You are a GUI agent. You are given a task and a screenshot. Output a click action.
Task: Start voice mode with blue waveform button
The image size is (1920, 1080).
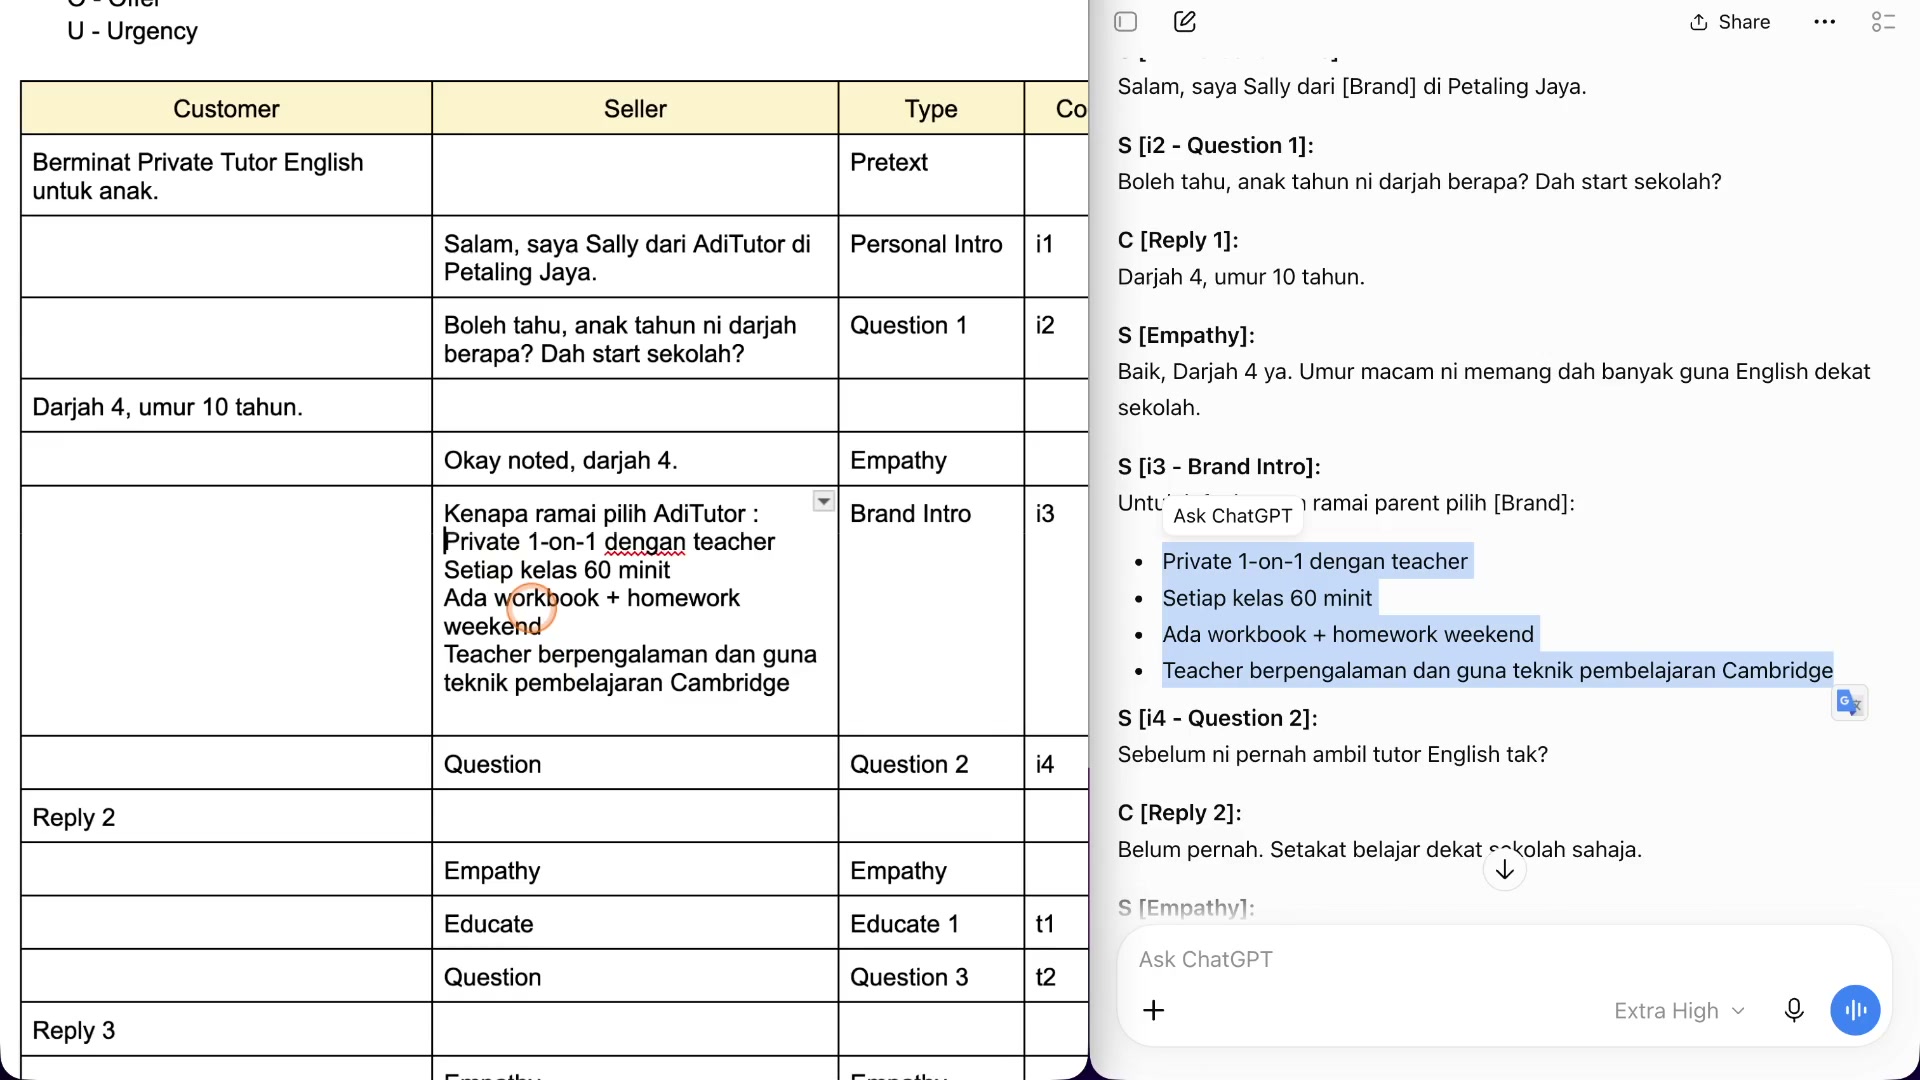tap(1855, 1010)
